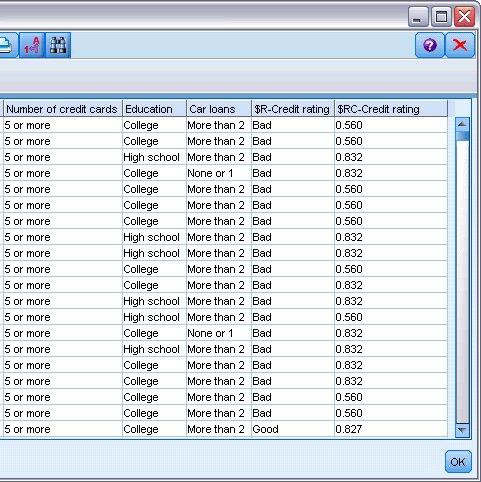The height and width of the screenshot is (482, 481).
Task: Select the Education column header
Action: pyautogui.click(x=154, y=109)
